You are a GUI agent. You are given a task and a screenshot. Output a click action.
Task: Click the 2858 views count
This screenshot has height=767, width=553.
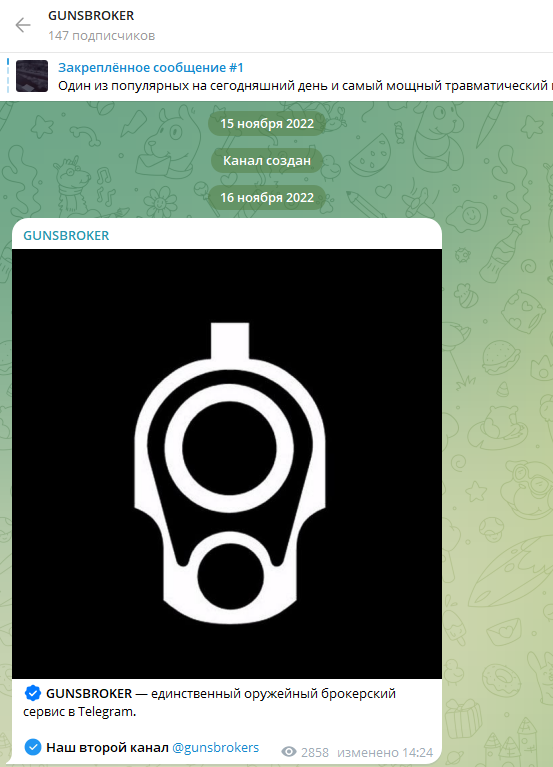pyautogui.click(x=315, y=752)
